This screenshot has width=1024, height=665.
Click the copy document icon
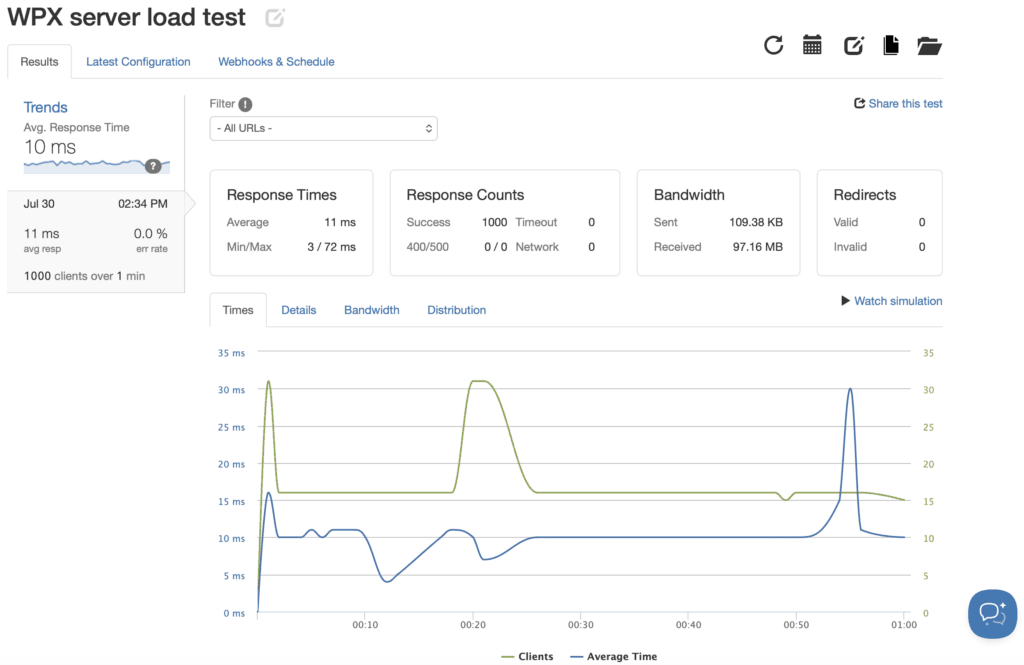(891, 45)
